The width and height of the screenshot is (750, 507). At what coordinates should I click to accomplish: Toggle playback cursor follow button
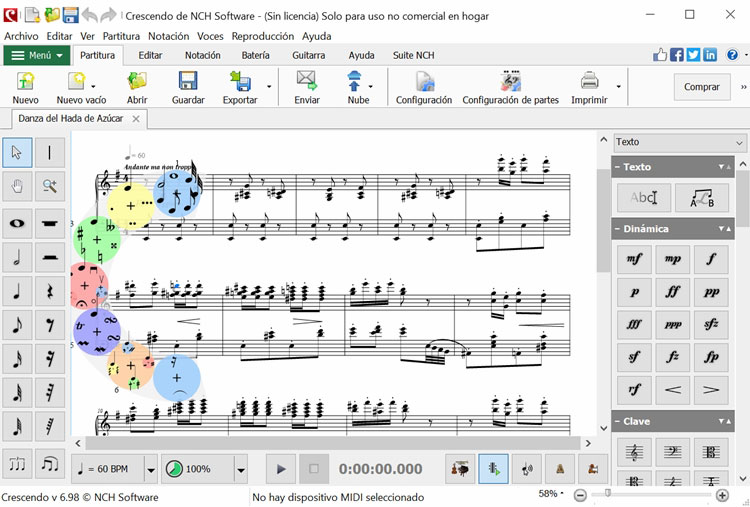(493, 469)
